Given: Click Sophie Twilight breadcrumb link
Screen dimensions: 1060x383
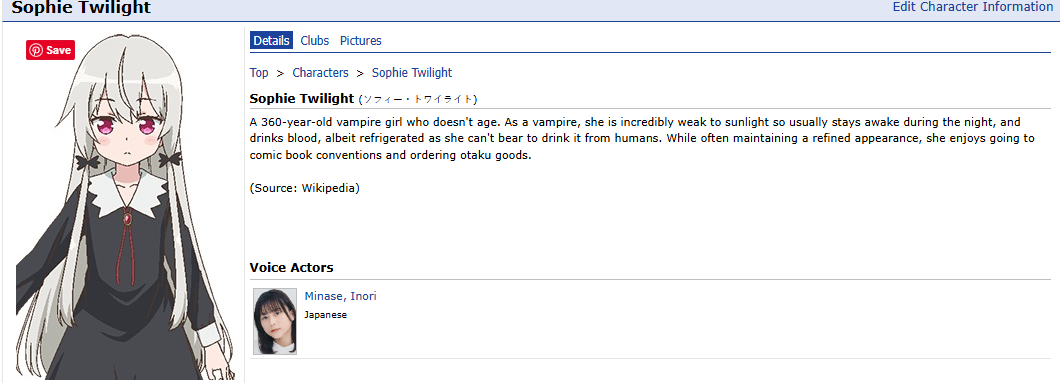Looking at the screenshot, I should [x=412, y=72].
